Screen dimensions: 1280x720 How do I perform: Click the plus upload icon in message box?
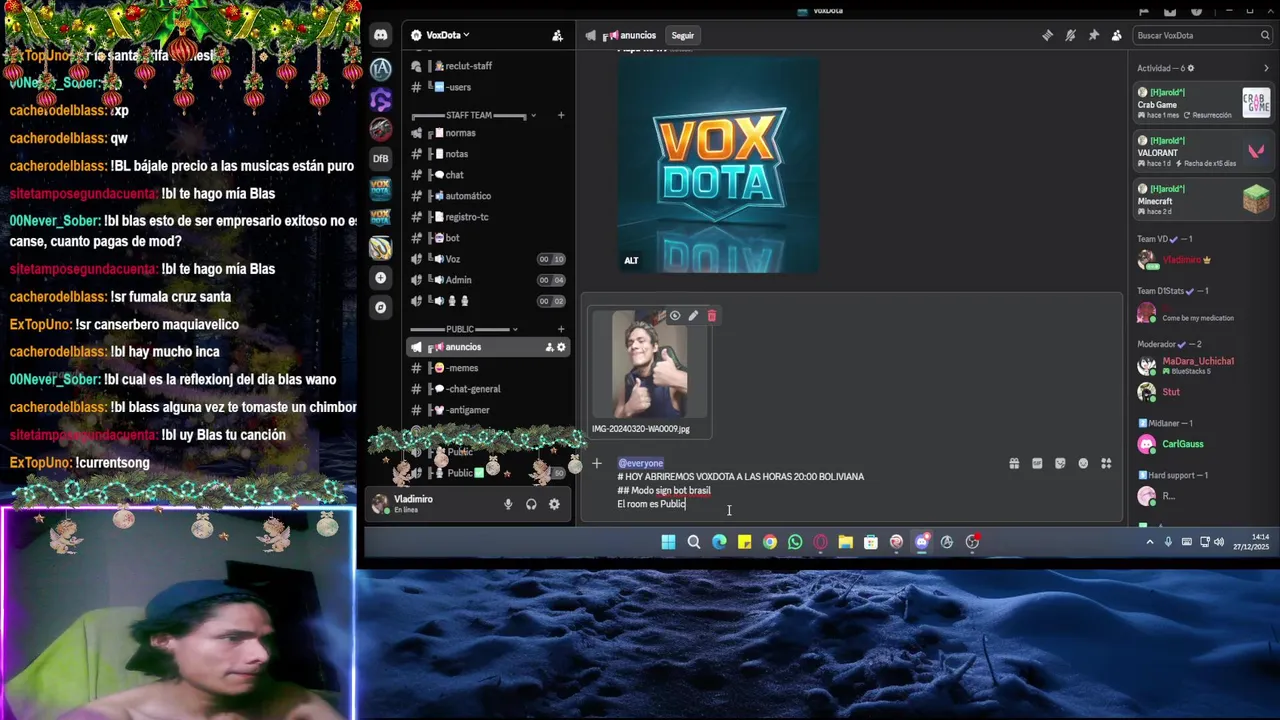597,463
